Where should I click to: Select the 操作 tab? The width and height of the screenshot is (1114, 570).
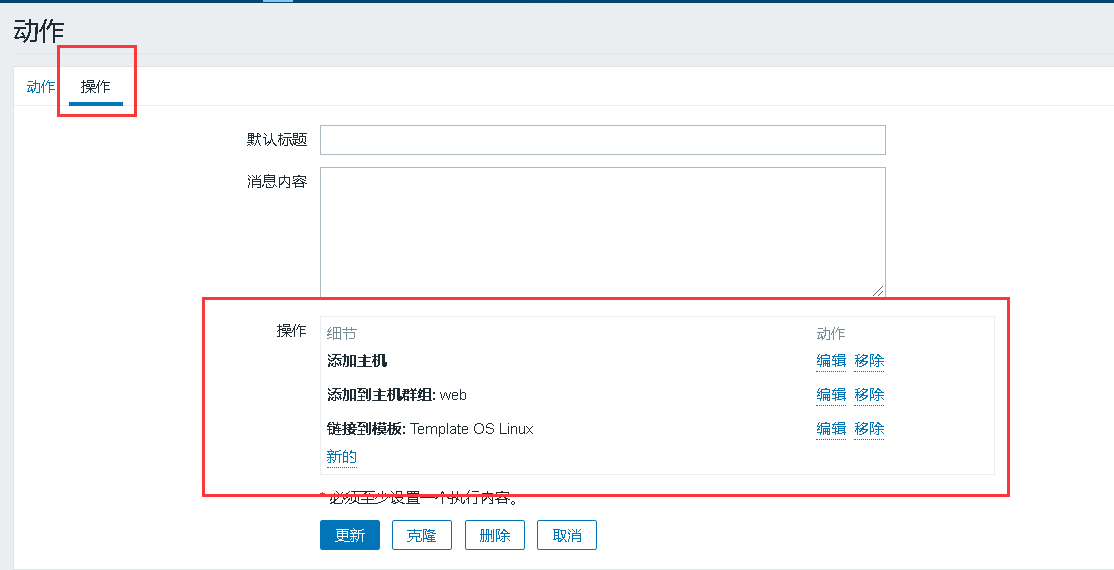pyautogui.click(x=95, y=87)
